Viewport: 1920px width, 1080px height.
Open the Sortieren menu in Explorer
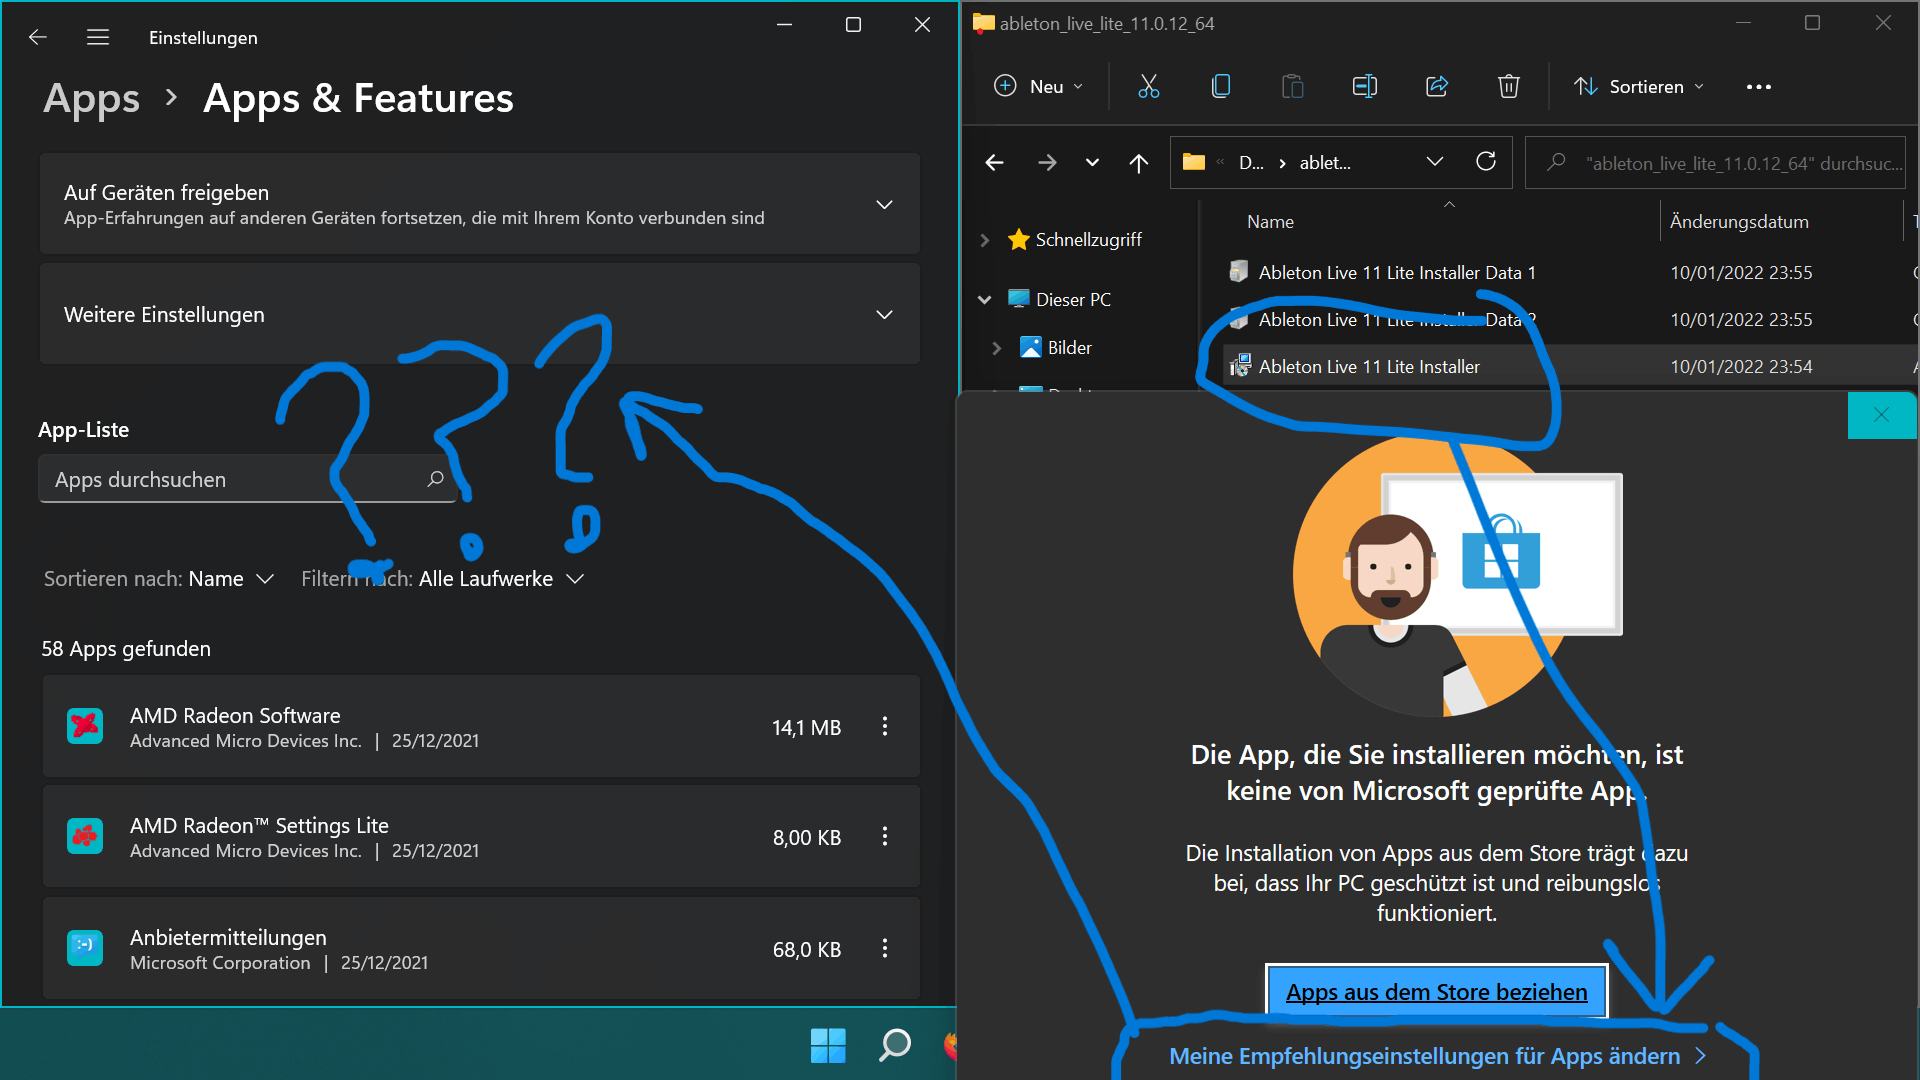click(1640, 87)
